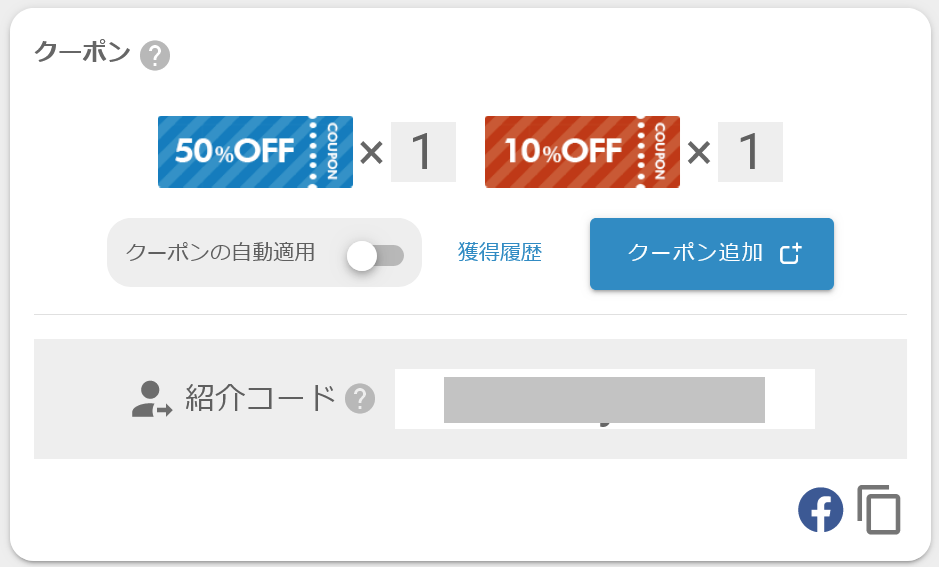
Task: Click the 10%OFF coupon quantity box
Action: point(750,152)
